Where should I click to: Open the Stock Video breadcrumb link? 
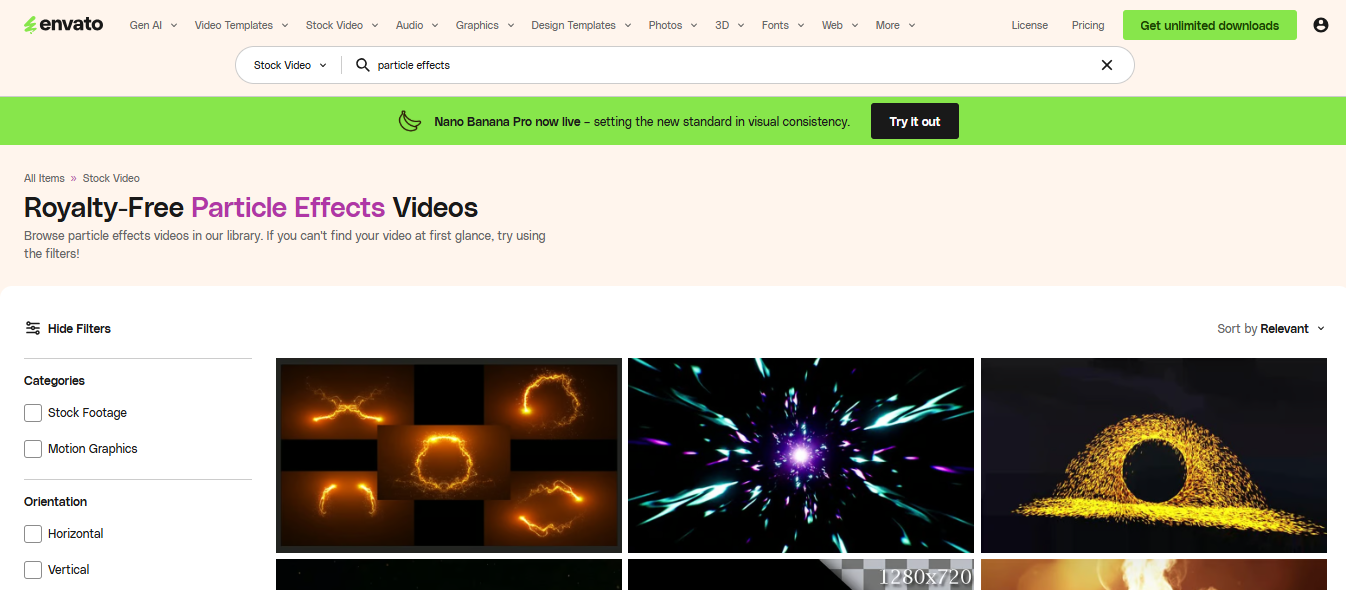point(111,178)
